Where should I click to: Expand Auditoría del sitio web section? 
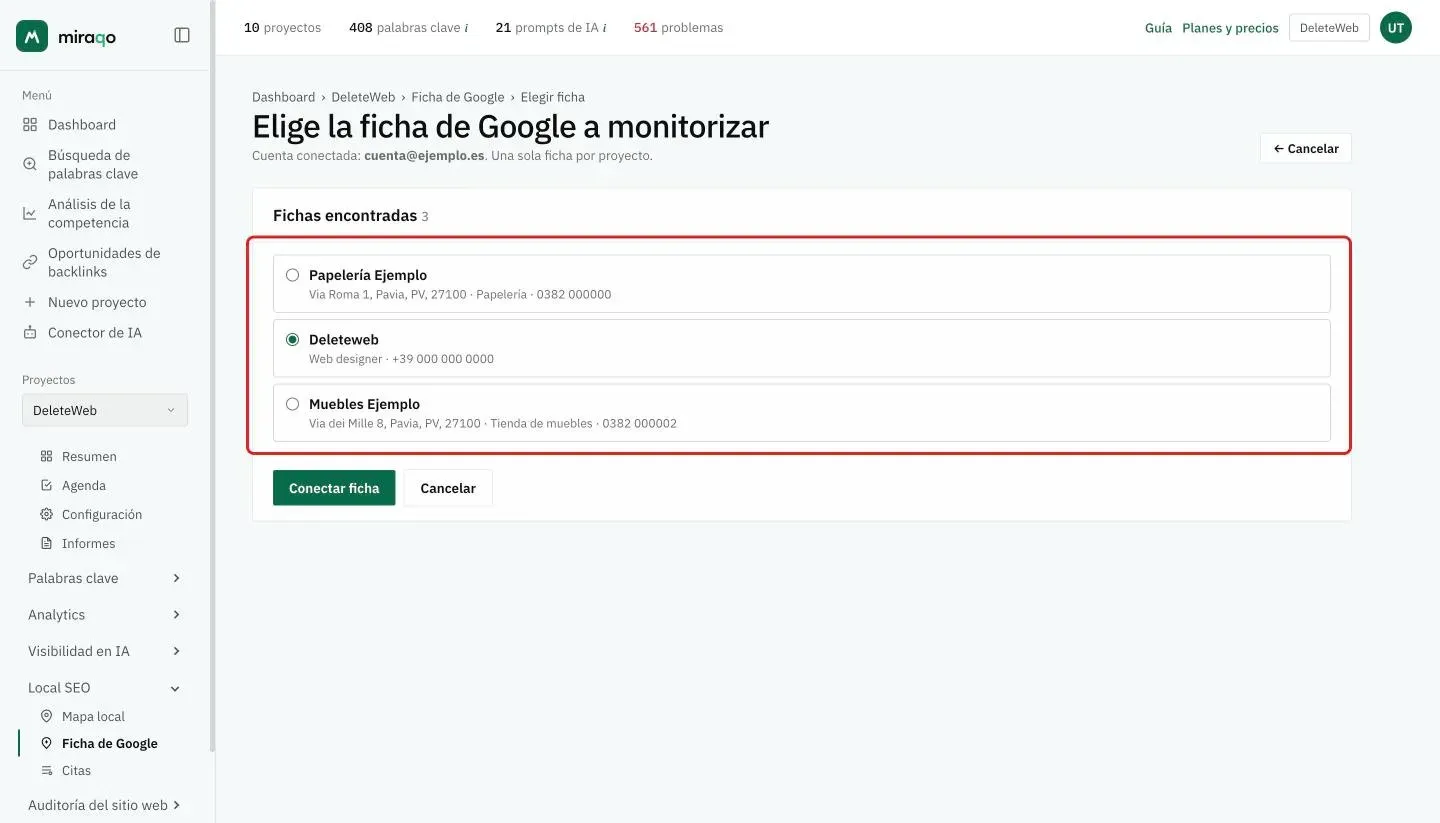104,806
